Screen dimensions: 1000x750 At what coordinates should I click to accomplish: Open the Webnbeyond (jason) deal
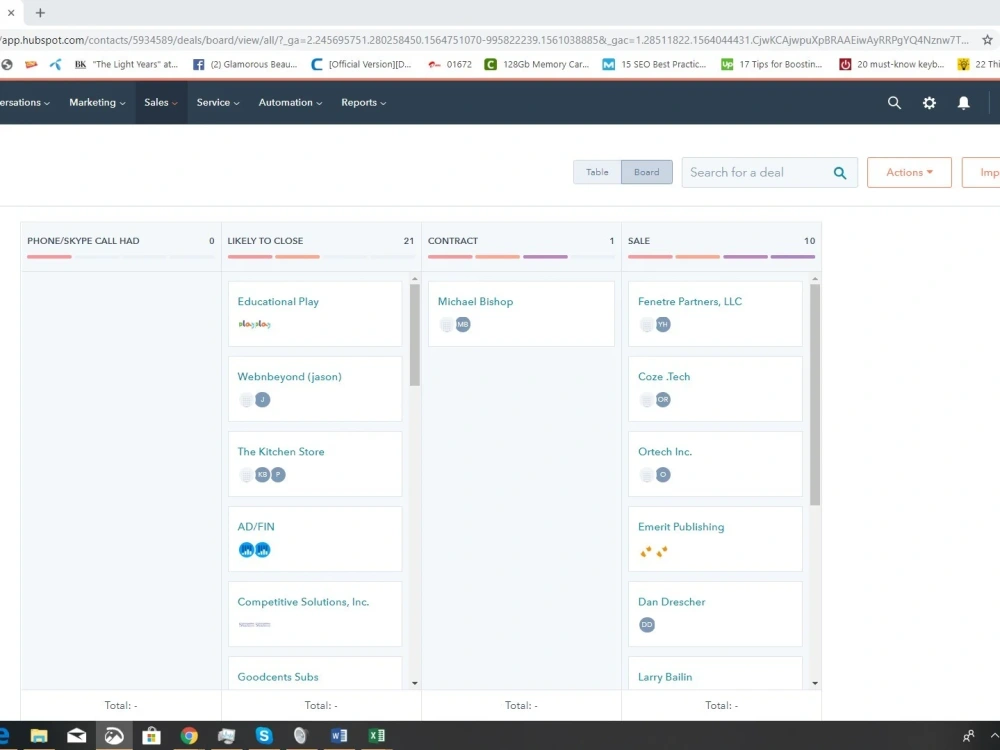click(x=290, y=377)
